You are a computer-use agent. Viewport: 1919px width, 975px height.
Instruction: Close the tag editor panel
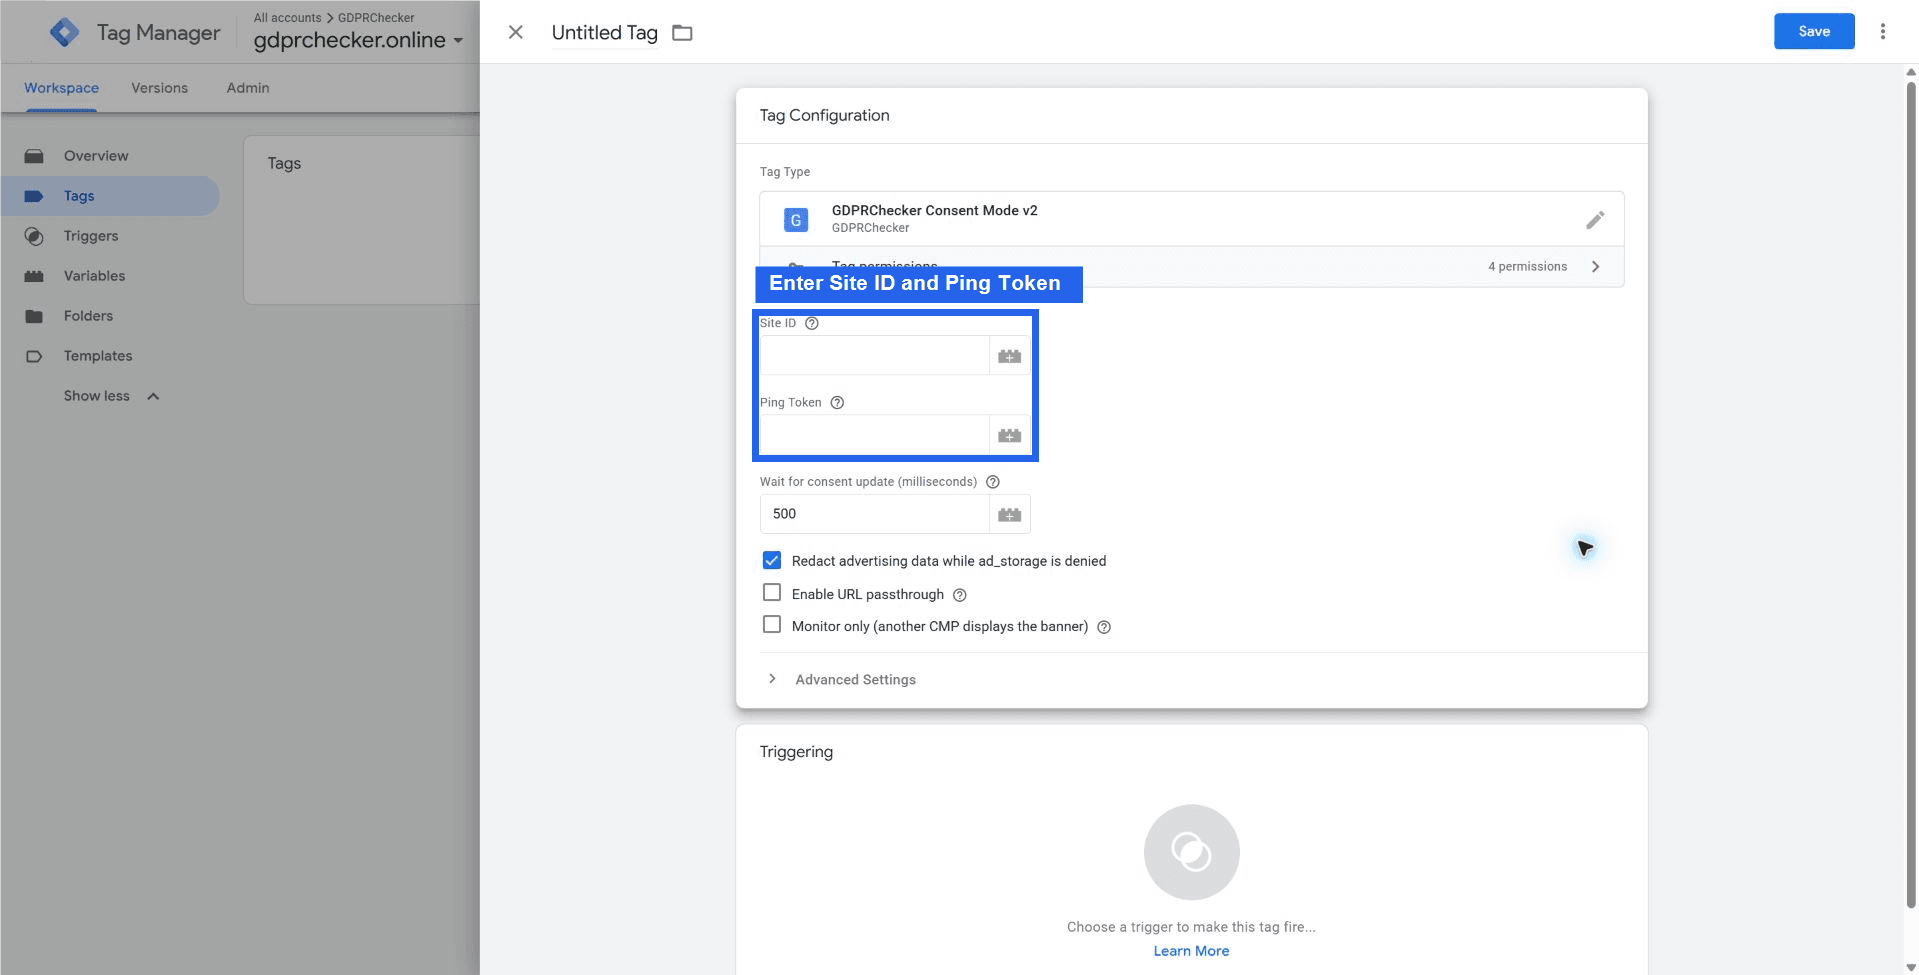(516, 32)
